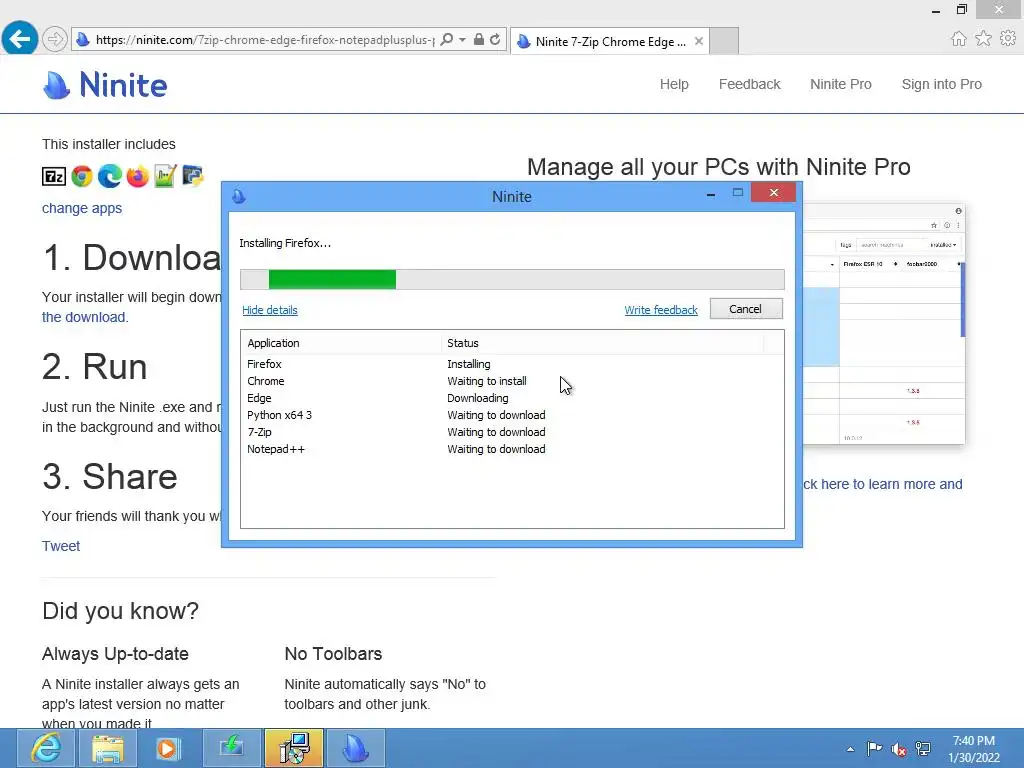
Task: Select the Firefox row in list
Action: click(512, 364)
